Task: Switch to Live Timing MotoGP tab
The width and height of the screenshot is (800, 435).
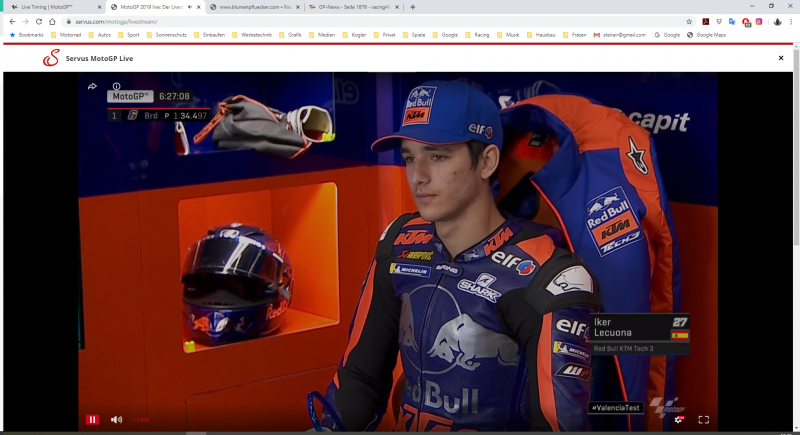Action: pyautogui.click(x=55, y=7)
